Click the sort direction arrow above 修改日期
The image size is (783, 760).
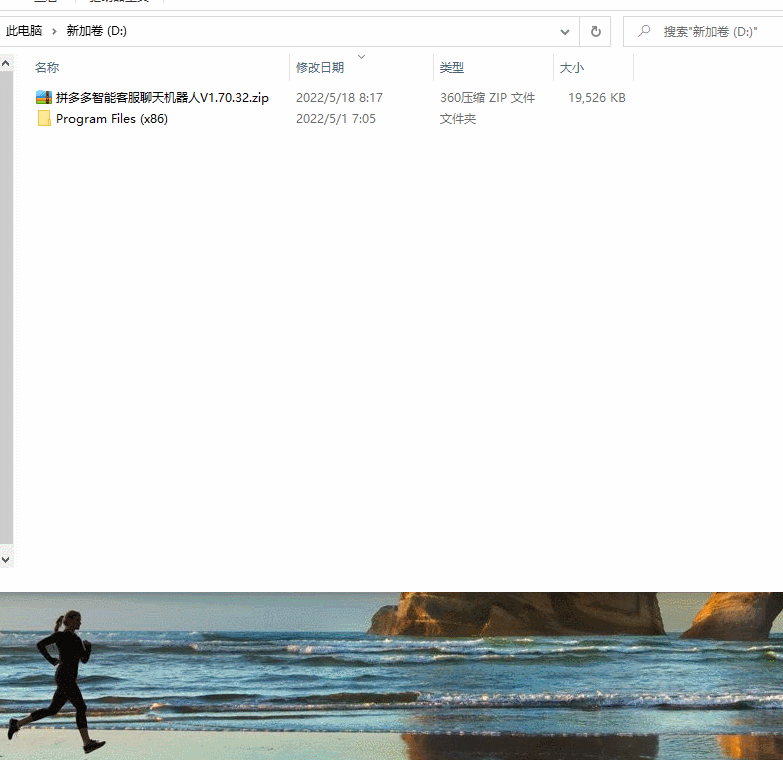[x=362, y=56]
